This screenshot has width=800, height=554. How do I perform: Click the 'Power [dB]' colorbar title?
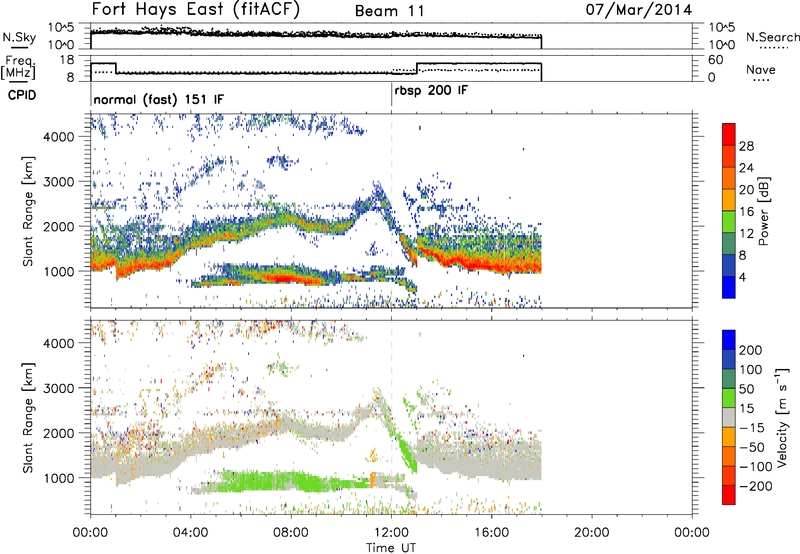(763, 211)
